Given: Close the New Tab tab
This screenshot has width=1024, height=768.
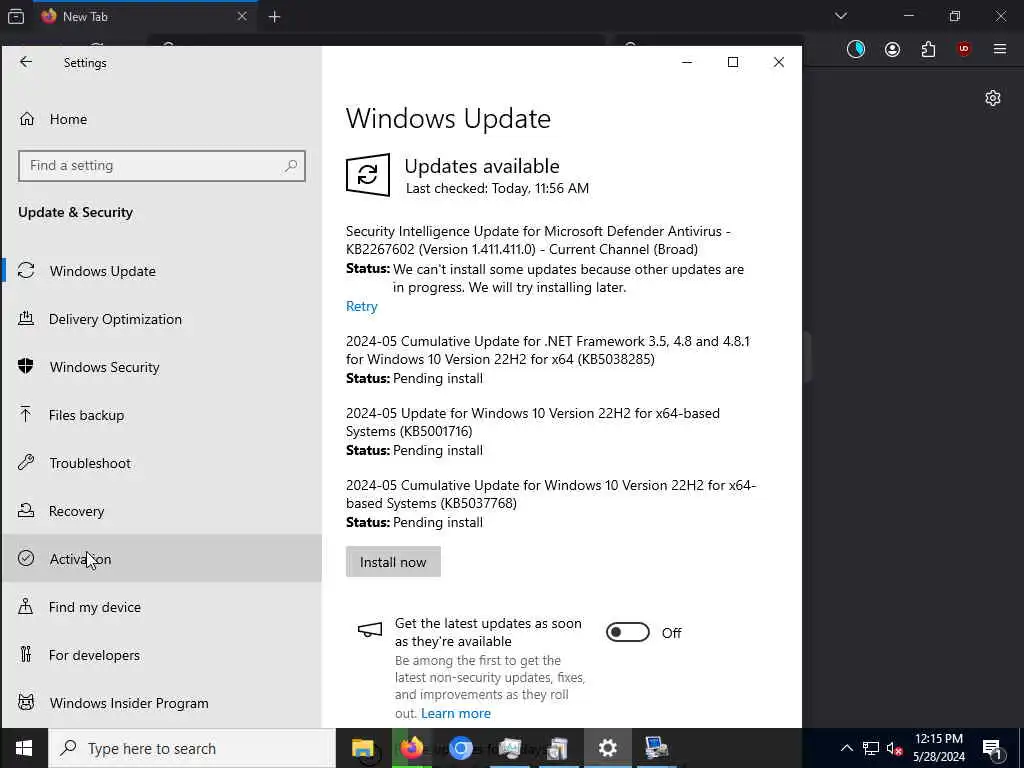Looking at the screenshot, I should pyautogui.click(x=242, y=16).
